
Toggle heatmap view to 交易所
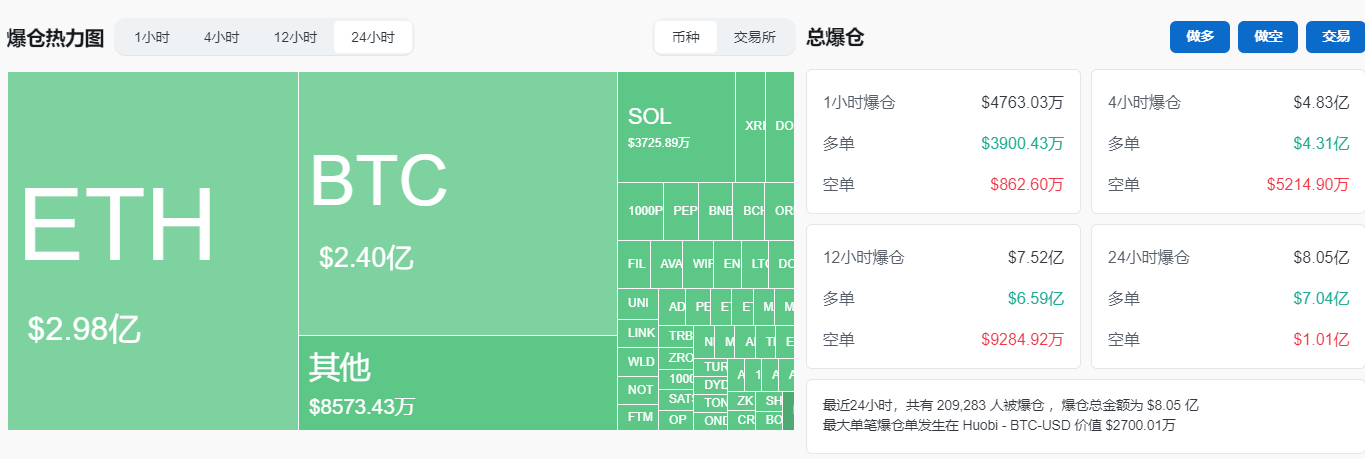(x=754, y=38)
